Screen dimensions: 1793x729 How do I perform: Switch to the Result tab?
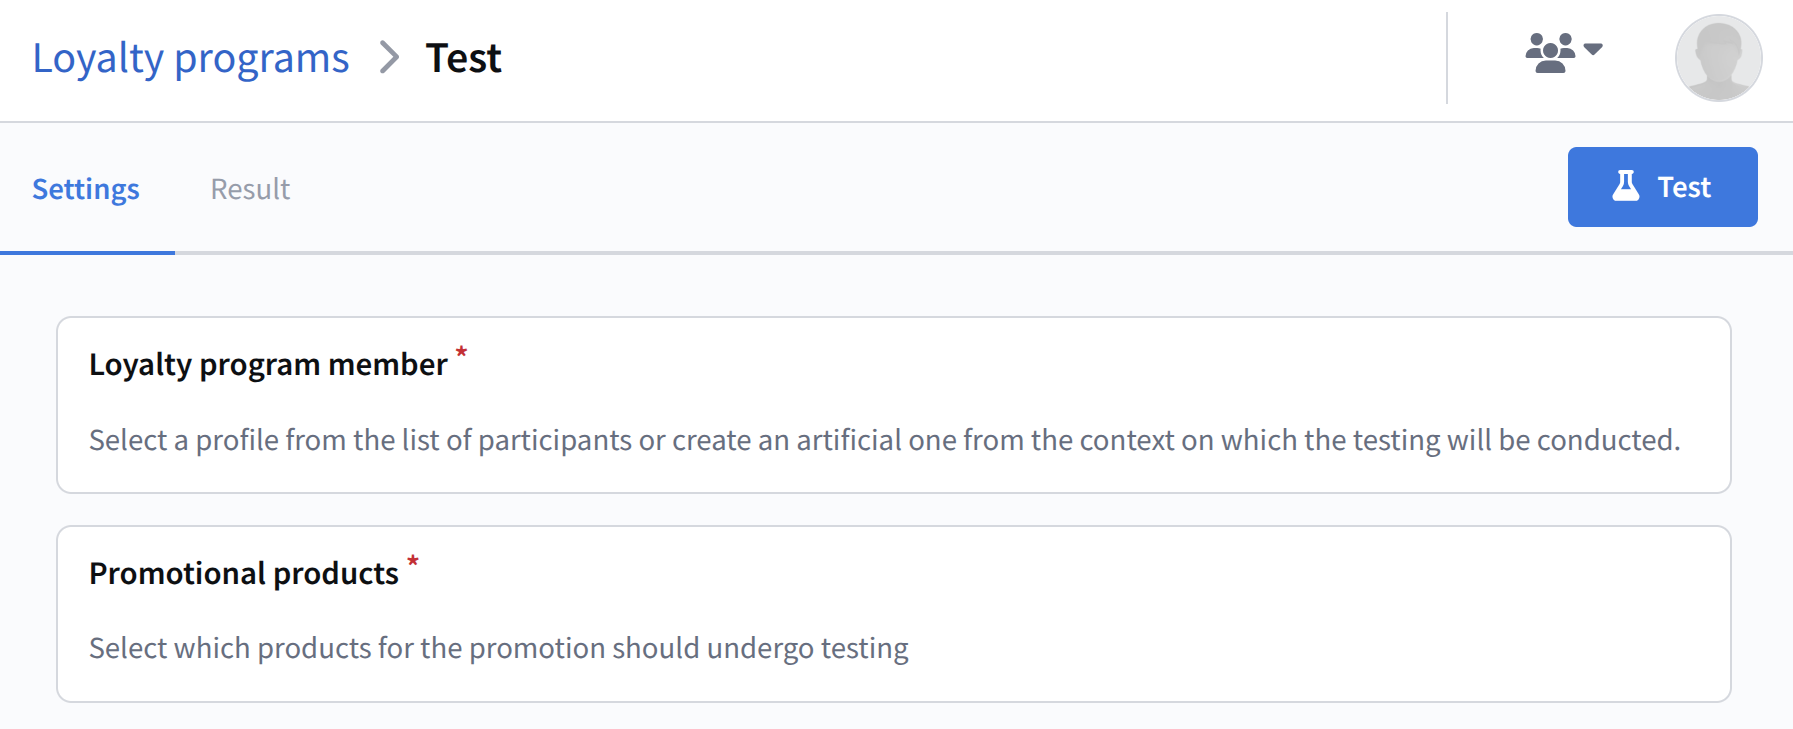250,189
